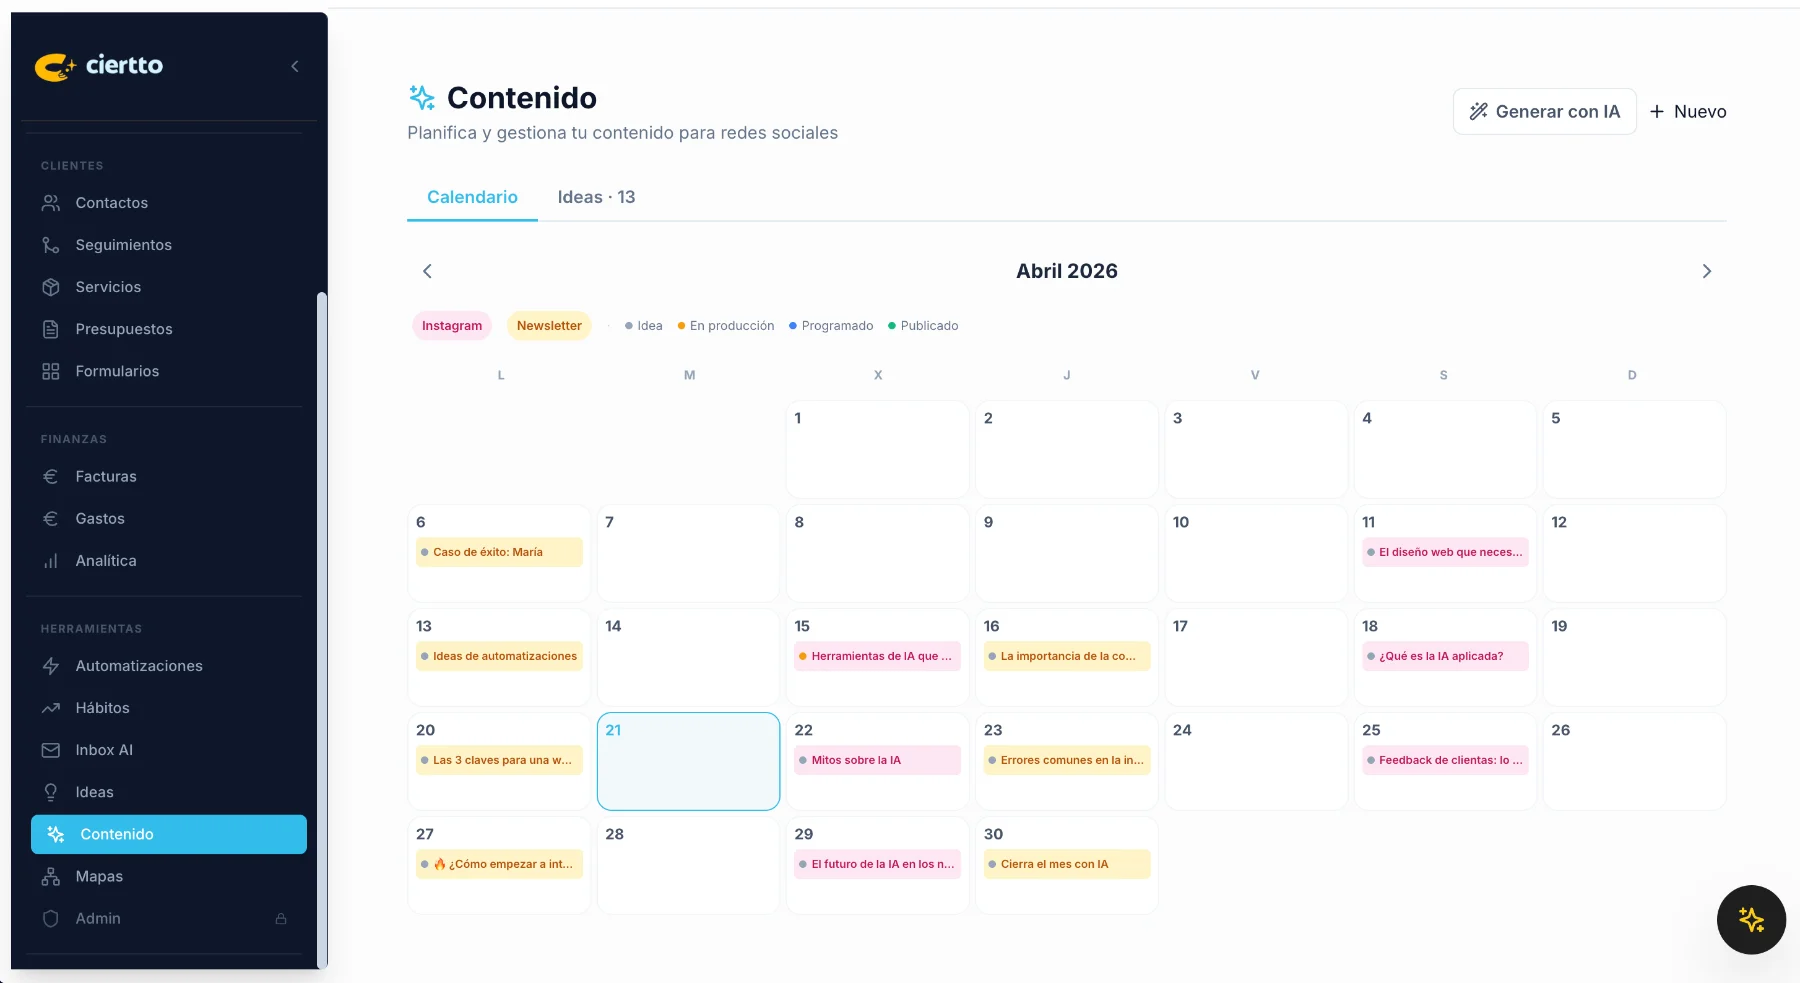Click the Presupuestos document icon

click(51, 329)
